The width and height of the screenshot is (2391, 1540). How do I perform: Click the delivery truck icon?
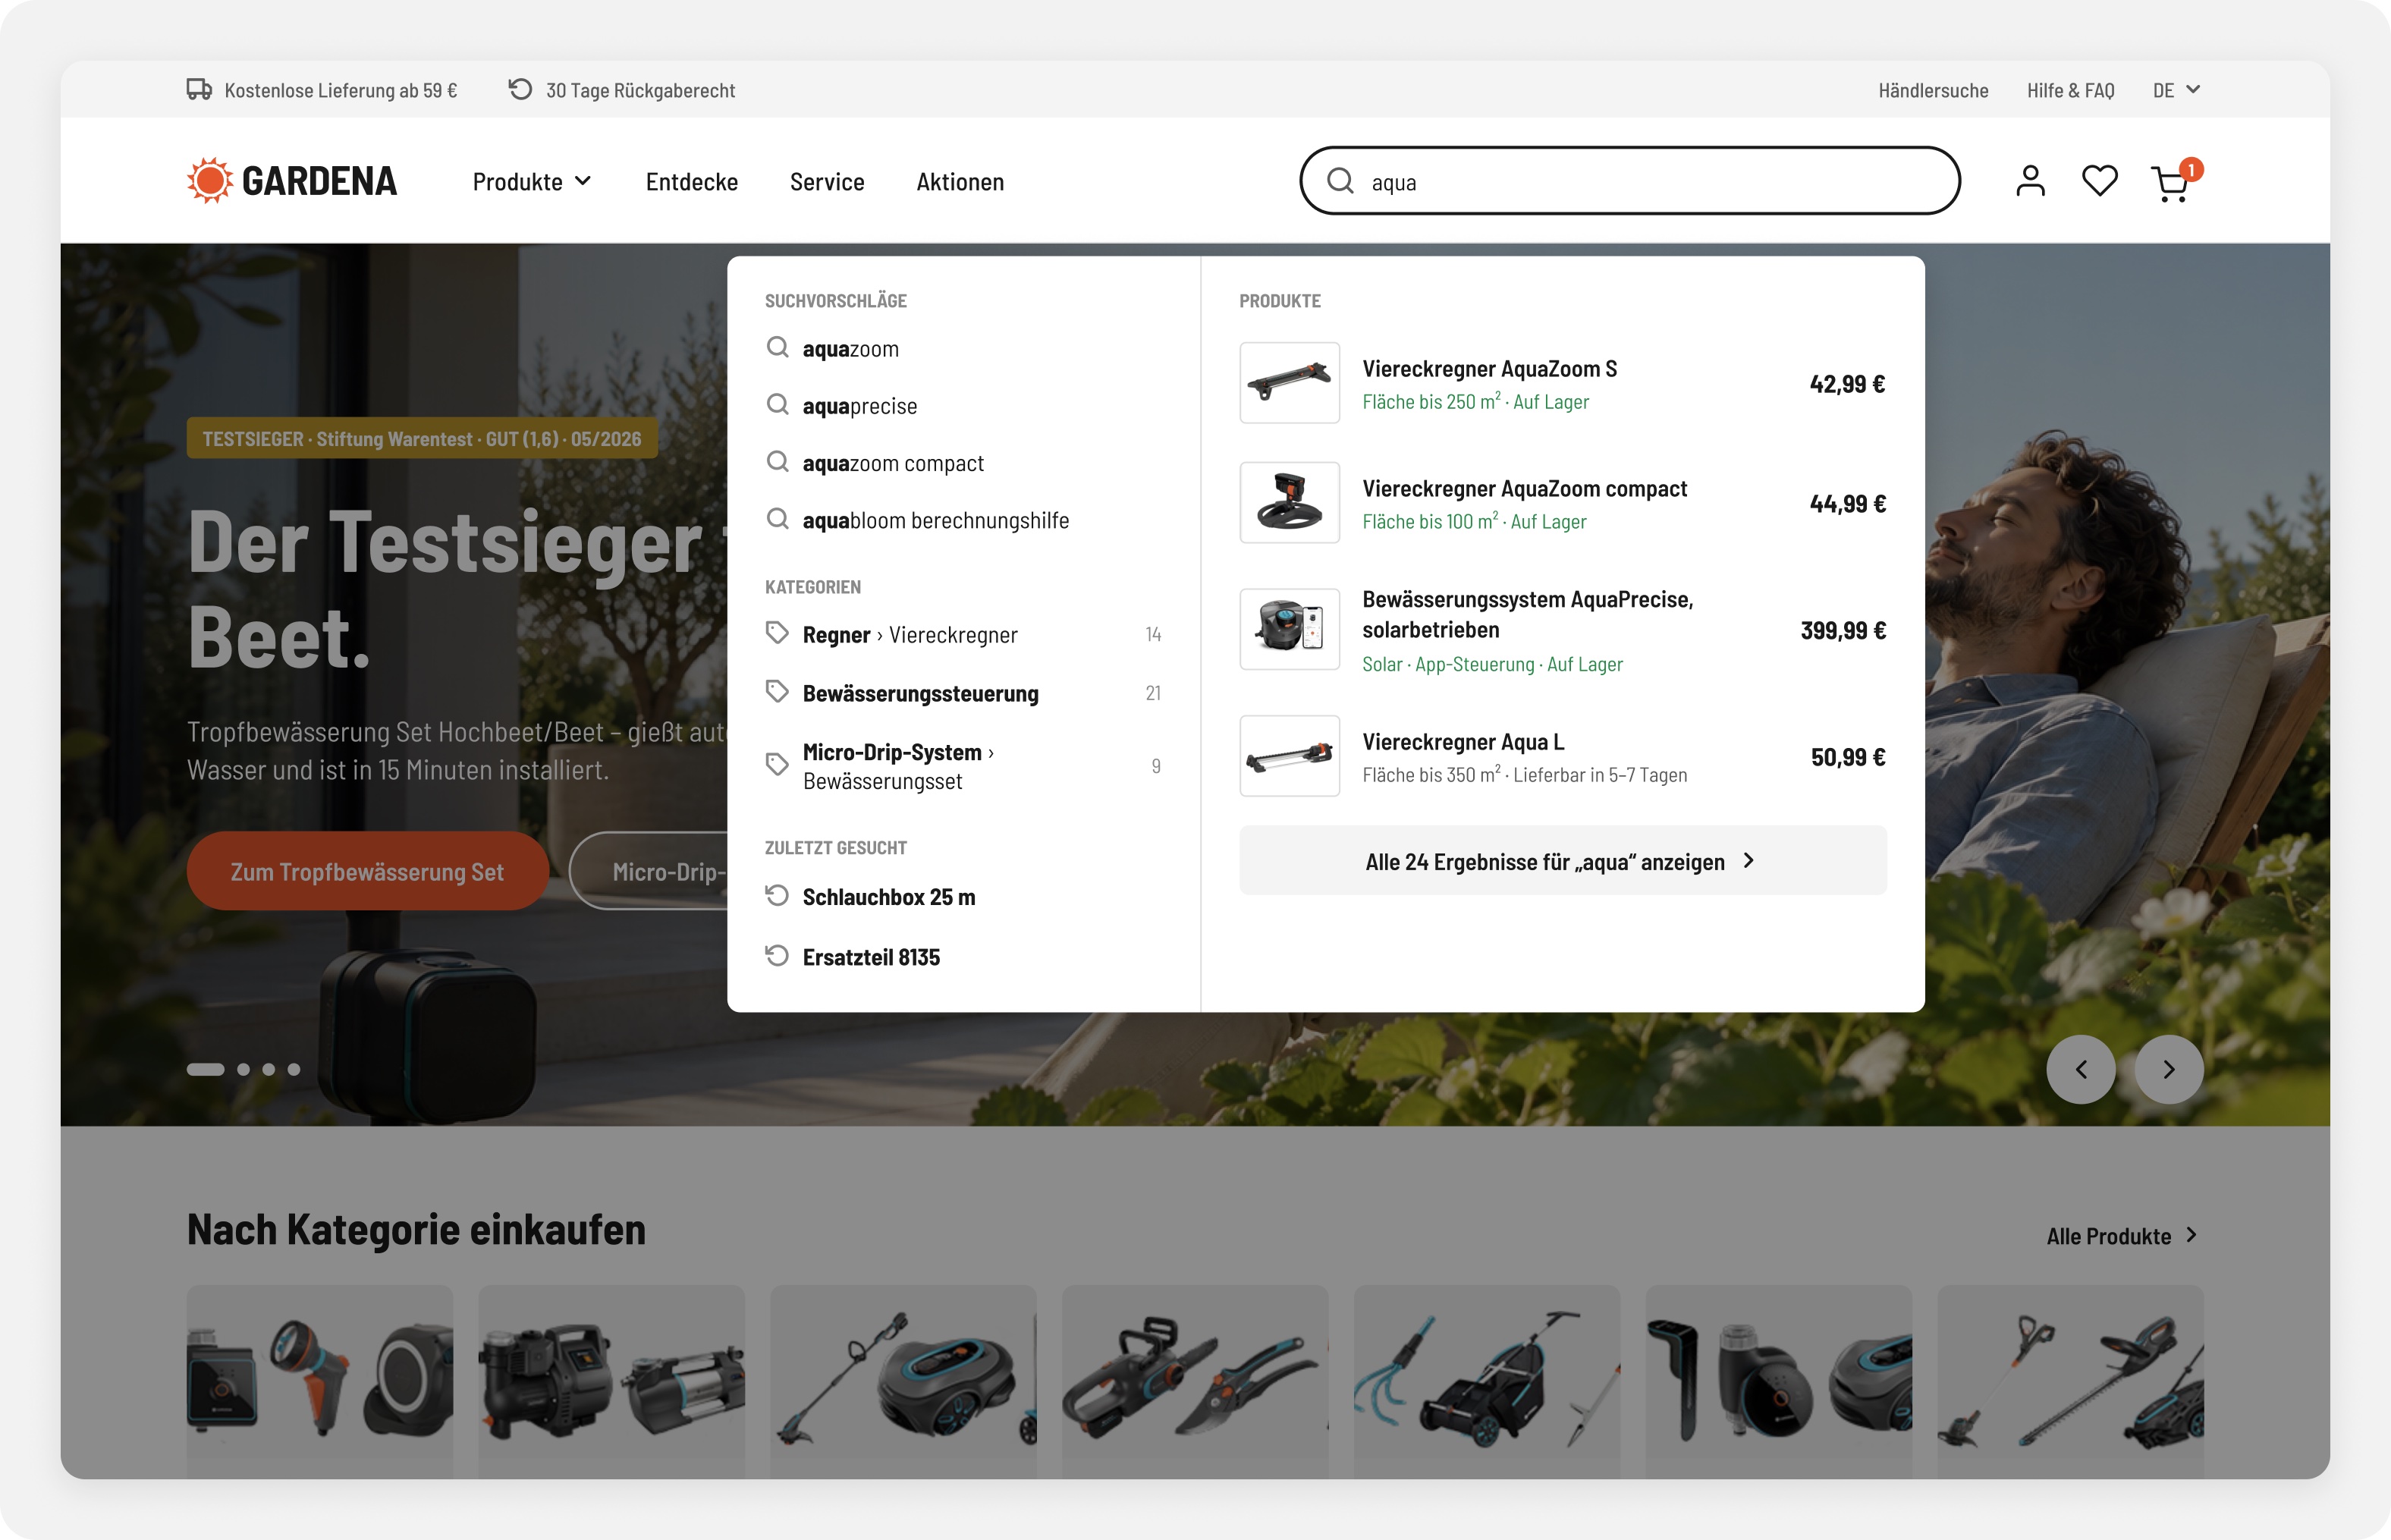point(199,89)
